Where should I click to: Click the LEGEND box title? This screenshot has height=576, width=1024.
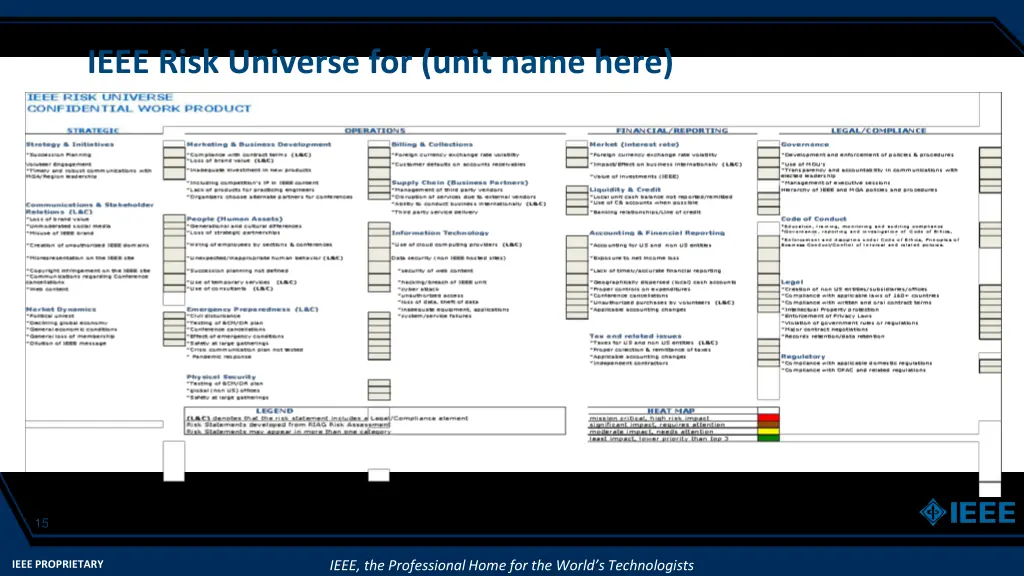[274, 411]
